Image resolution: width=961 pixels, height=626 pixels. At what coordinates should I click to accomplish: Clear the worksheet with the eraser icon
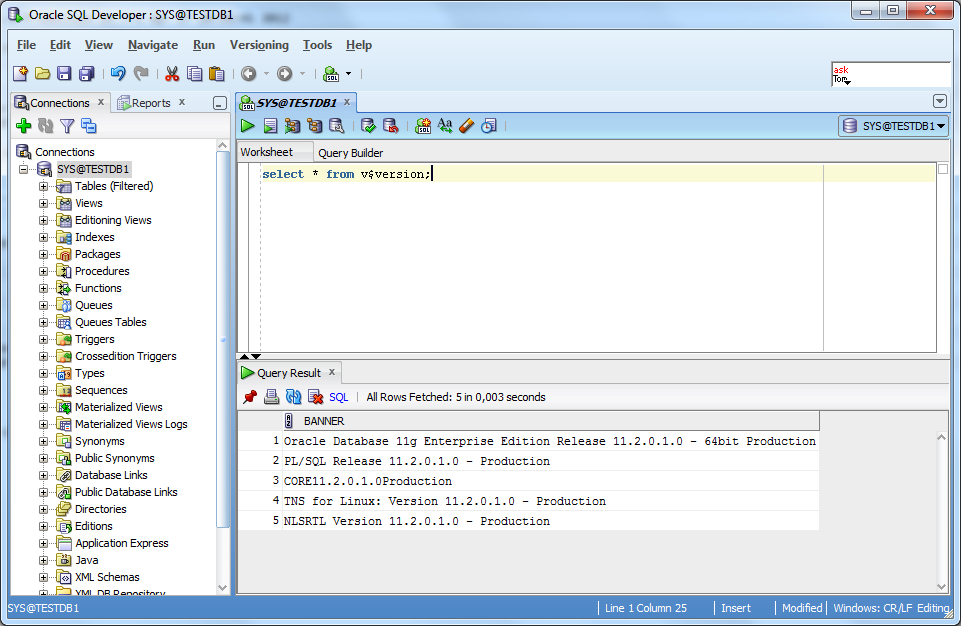pos(466,126)
